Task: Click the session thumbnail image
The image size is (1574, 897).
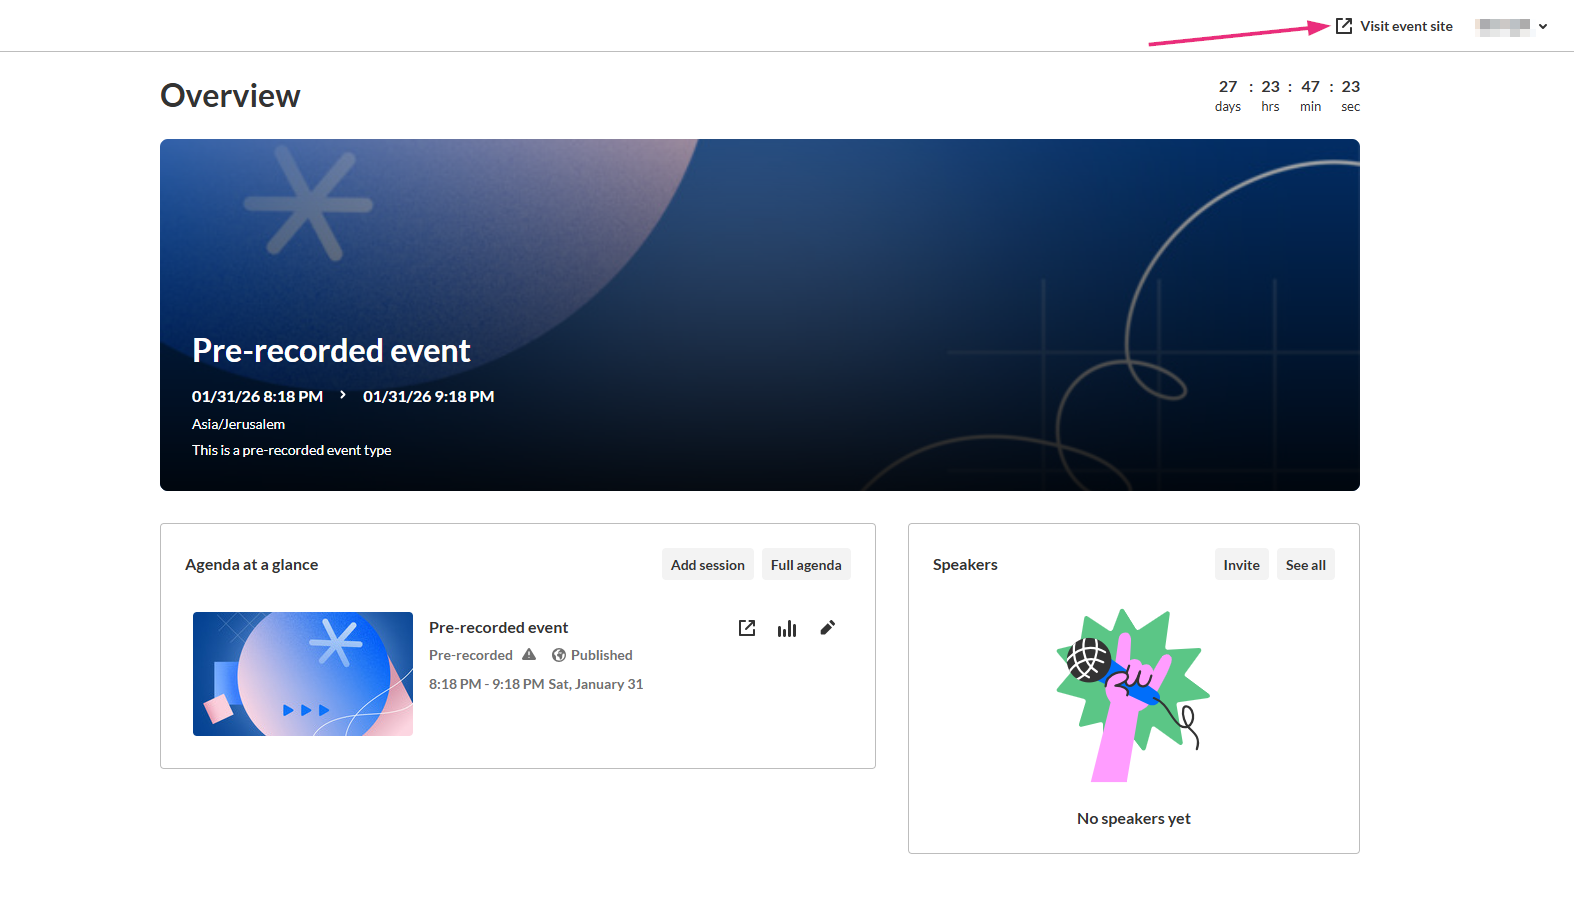Action: pos(303,674)
